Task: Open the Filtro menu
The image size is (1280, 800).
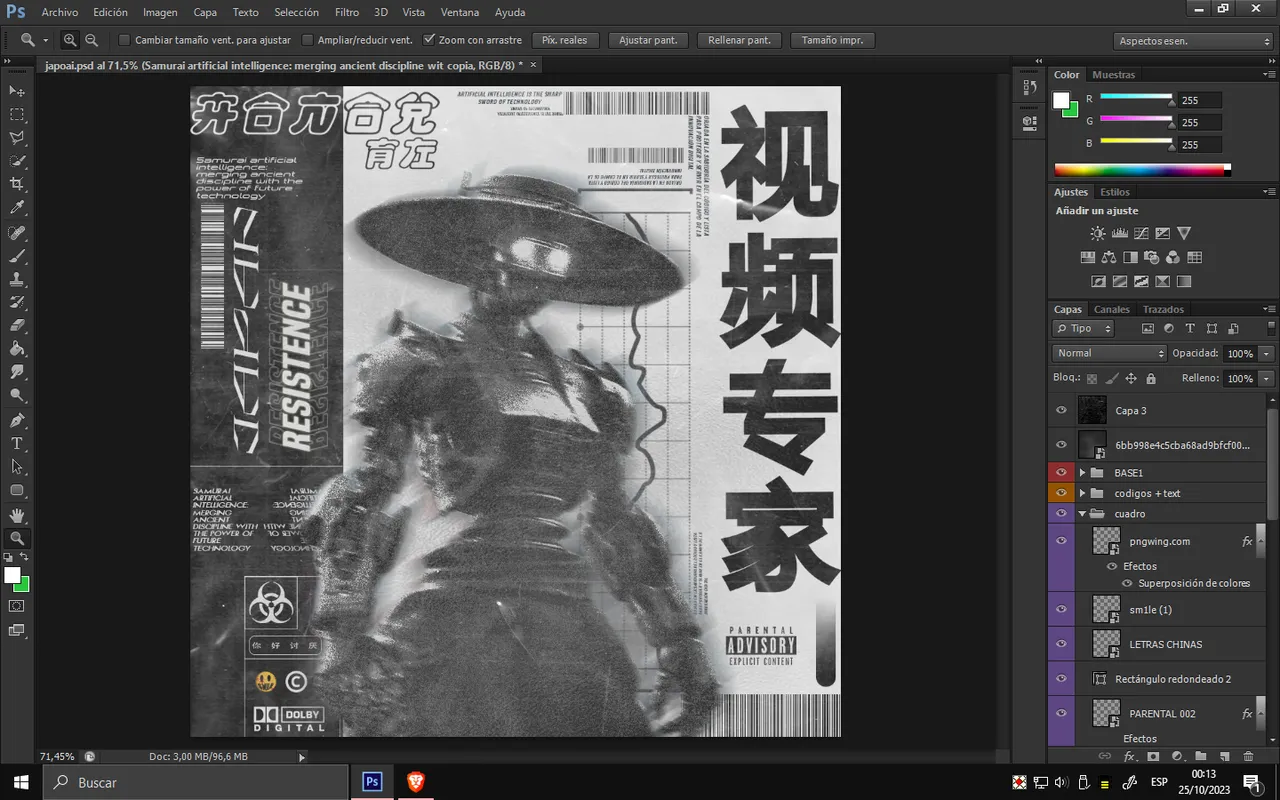Action: click(347, 12)
